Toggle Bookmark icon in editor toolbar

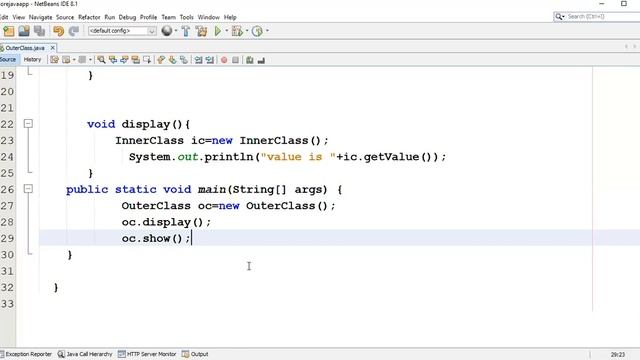[184, 60]
